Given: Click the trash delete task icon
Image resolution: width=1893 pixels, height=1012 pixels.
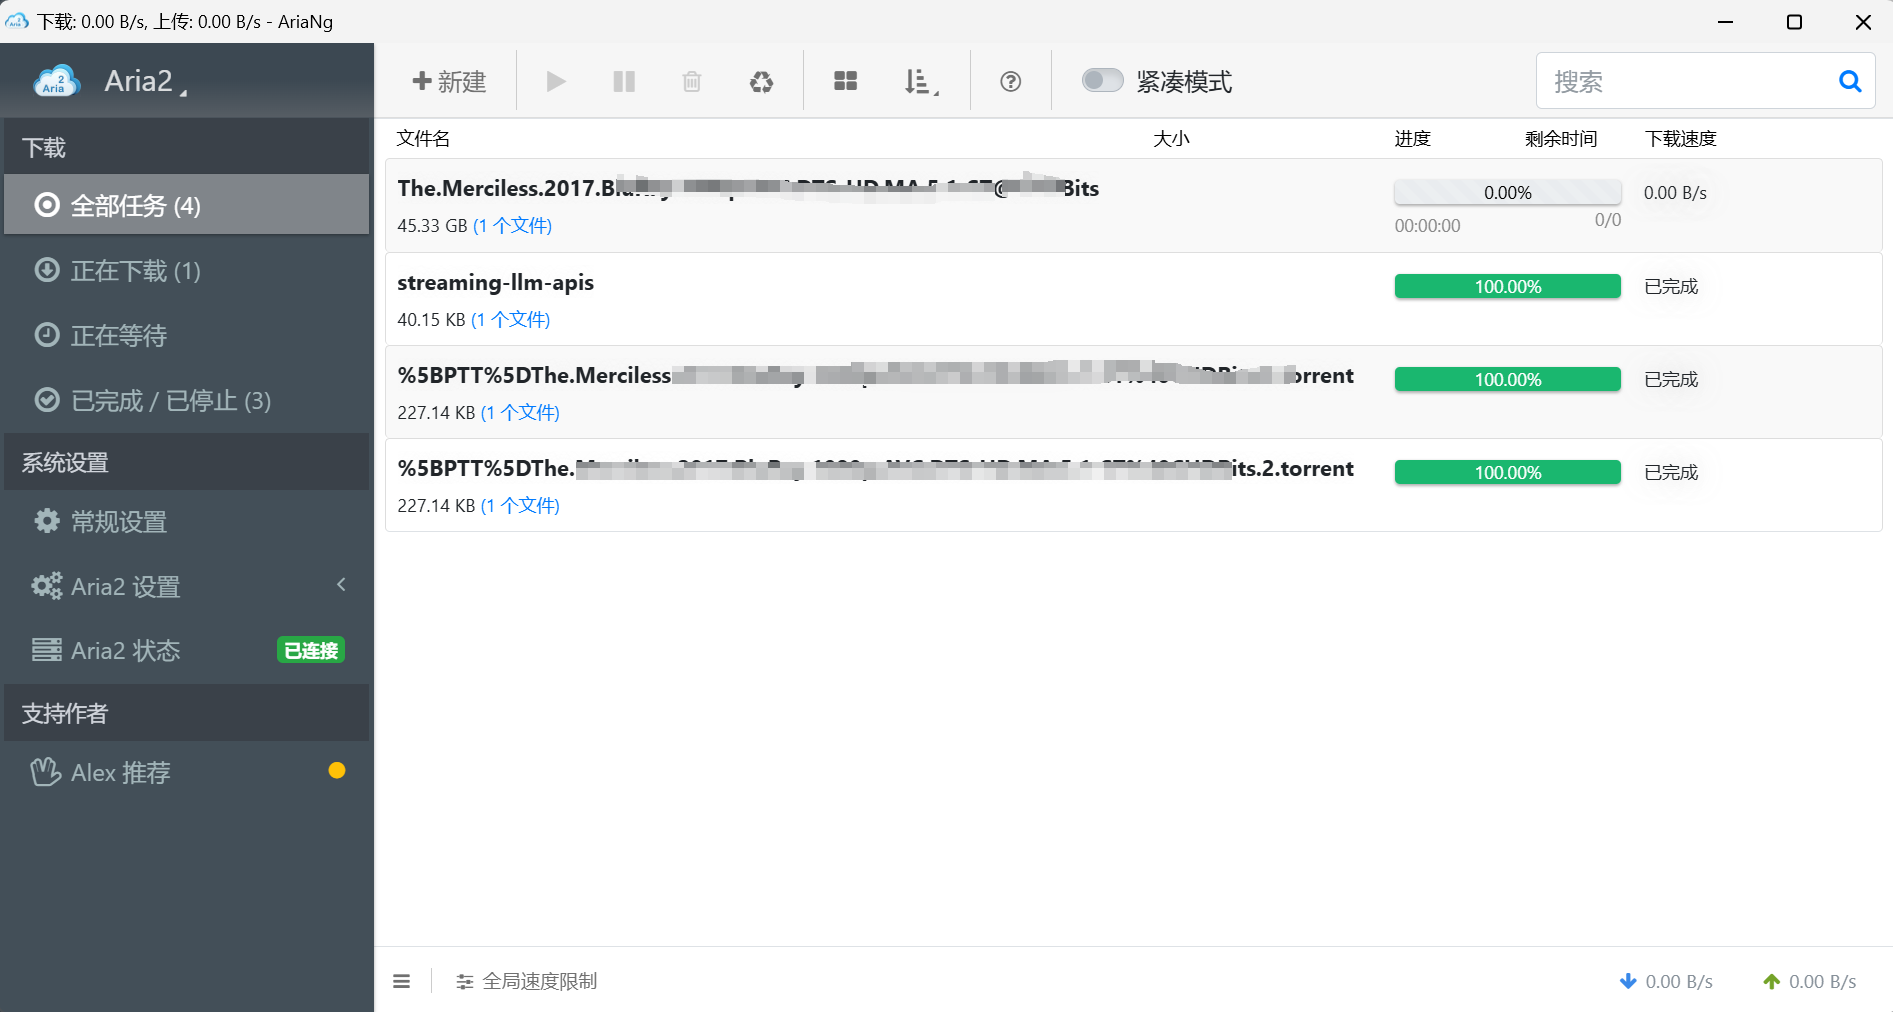Looking at the screenshot, I should 691,81.
